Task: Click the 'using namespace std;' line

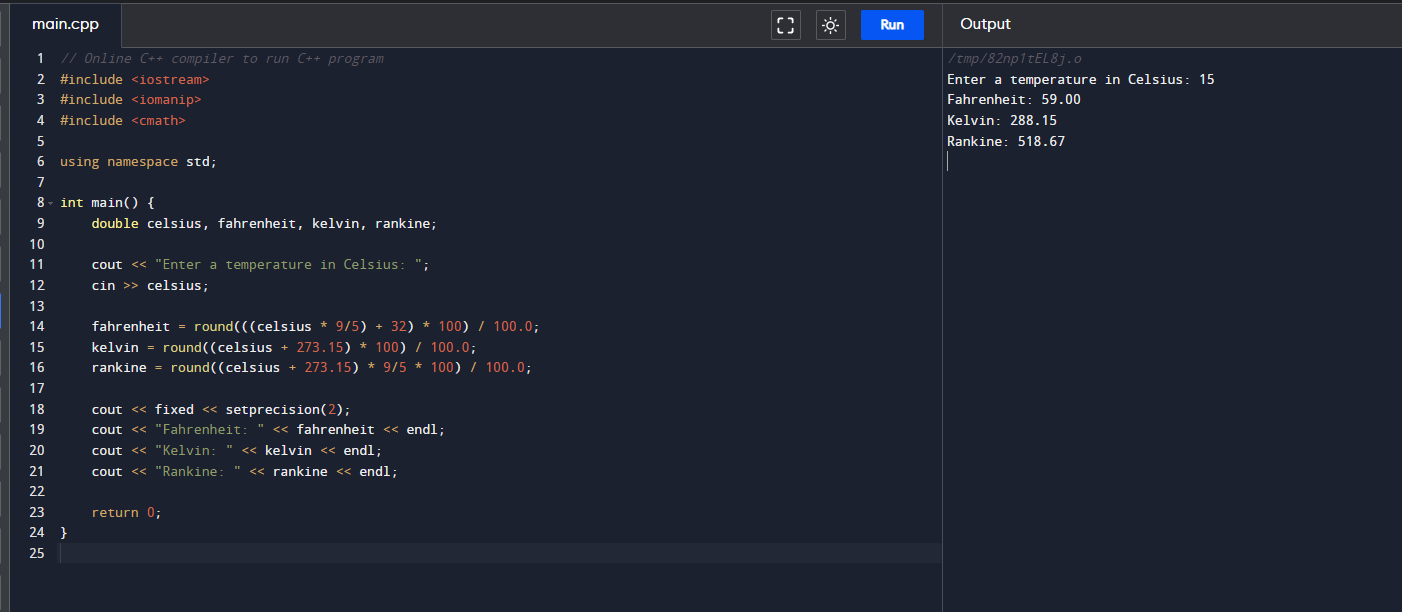Action: tap(137, 162)
